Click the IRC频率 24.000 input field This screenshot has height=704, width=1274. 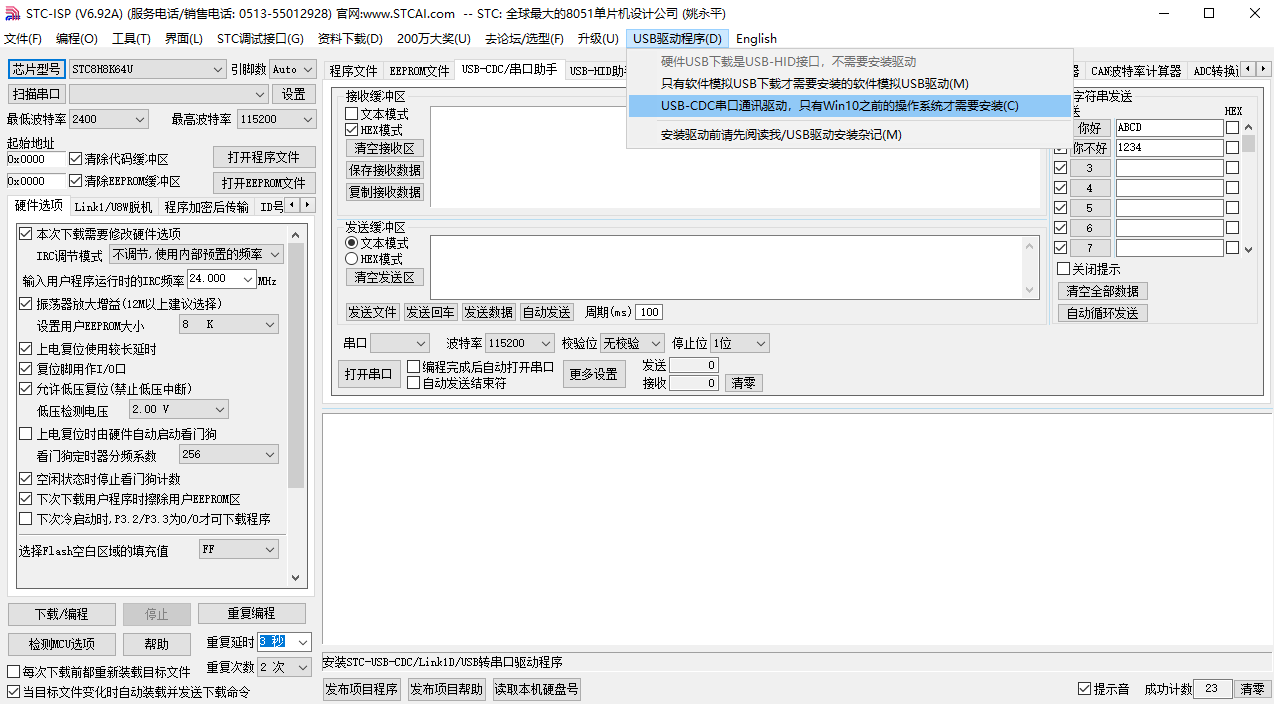(222, 279)
